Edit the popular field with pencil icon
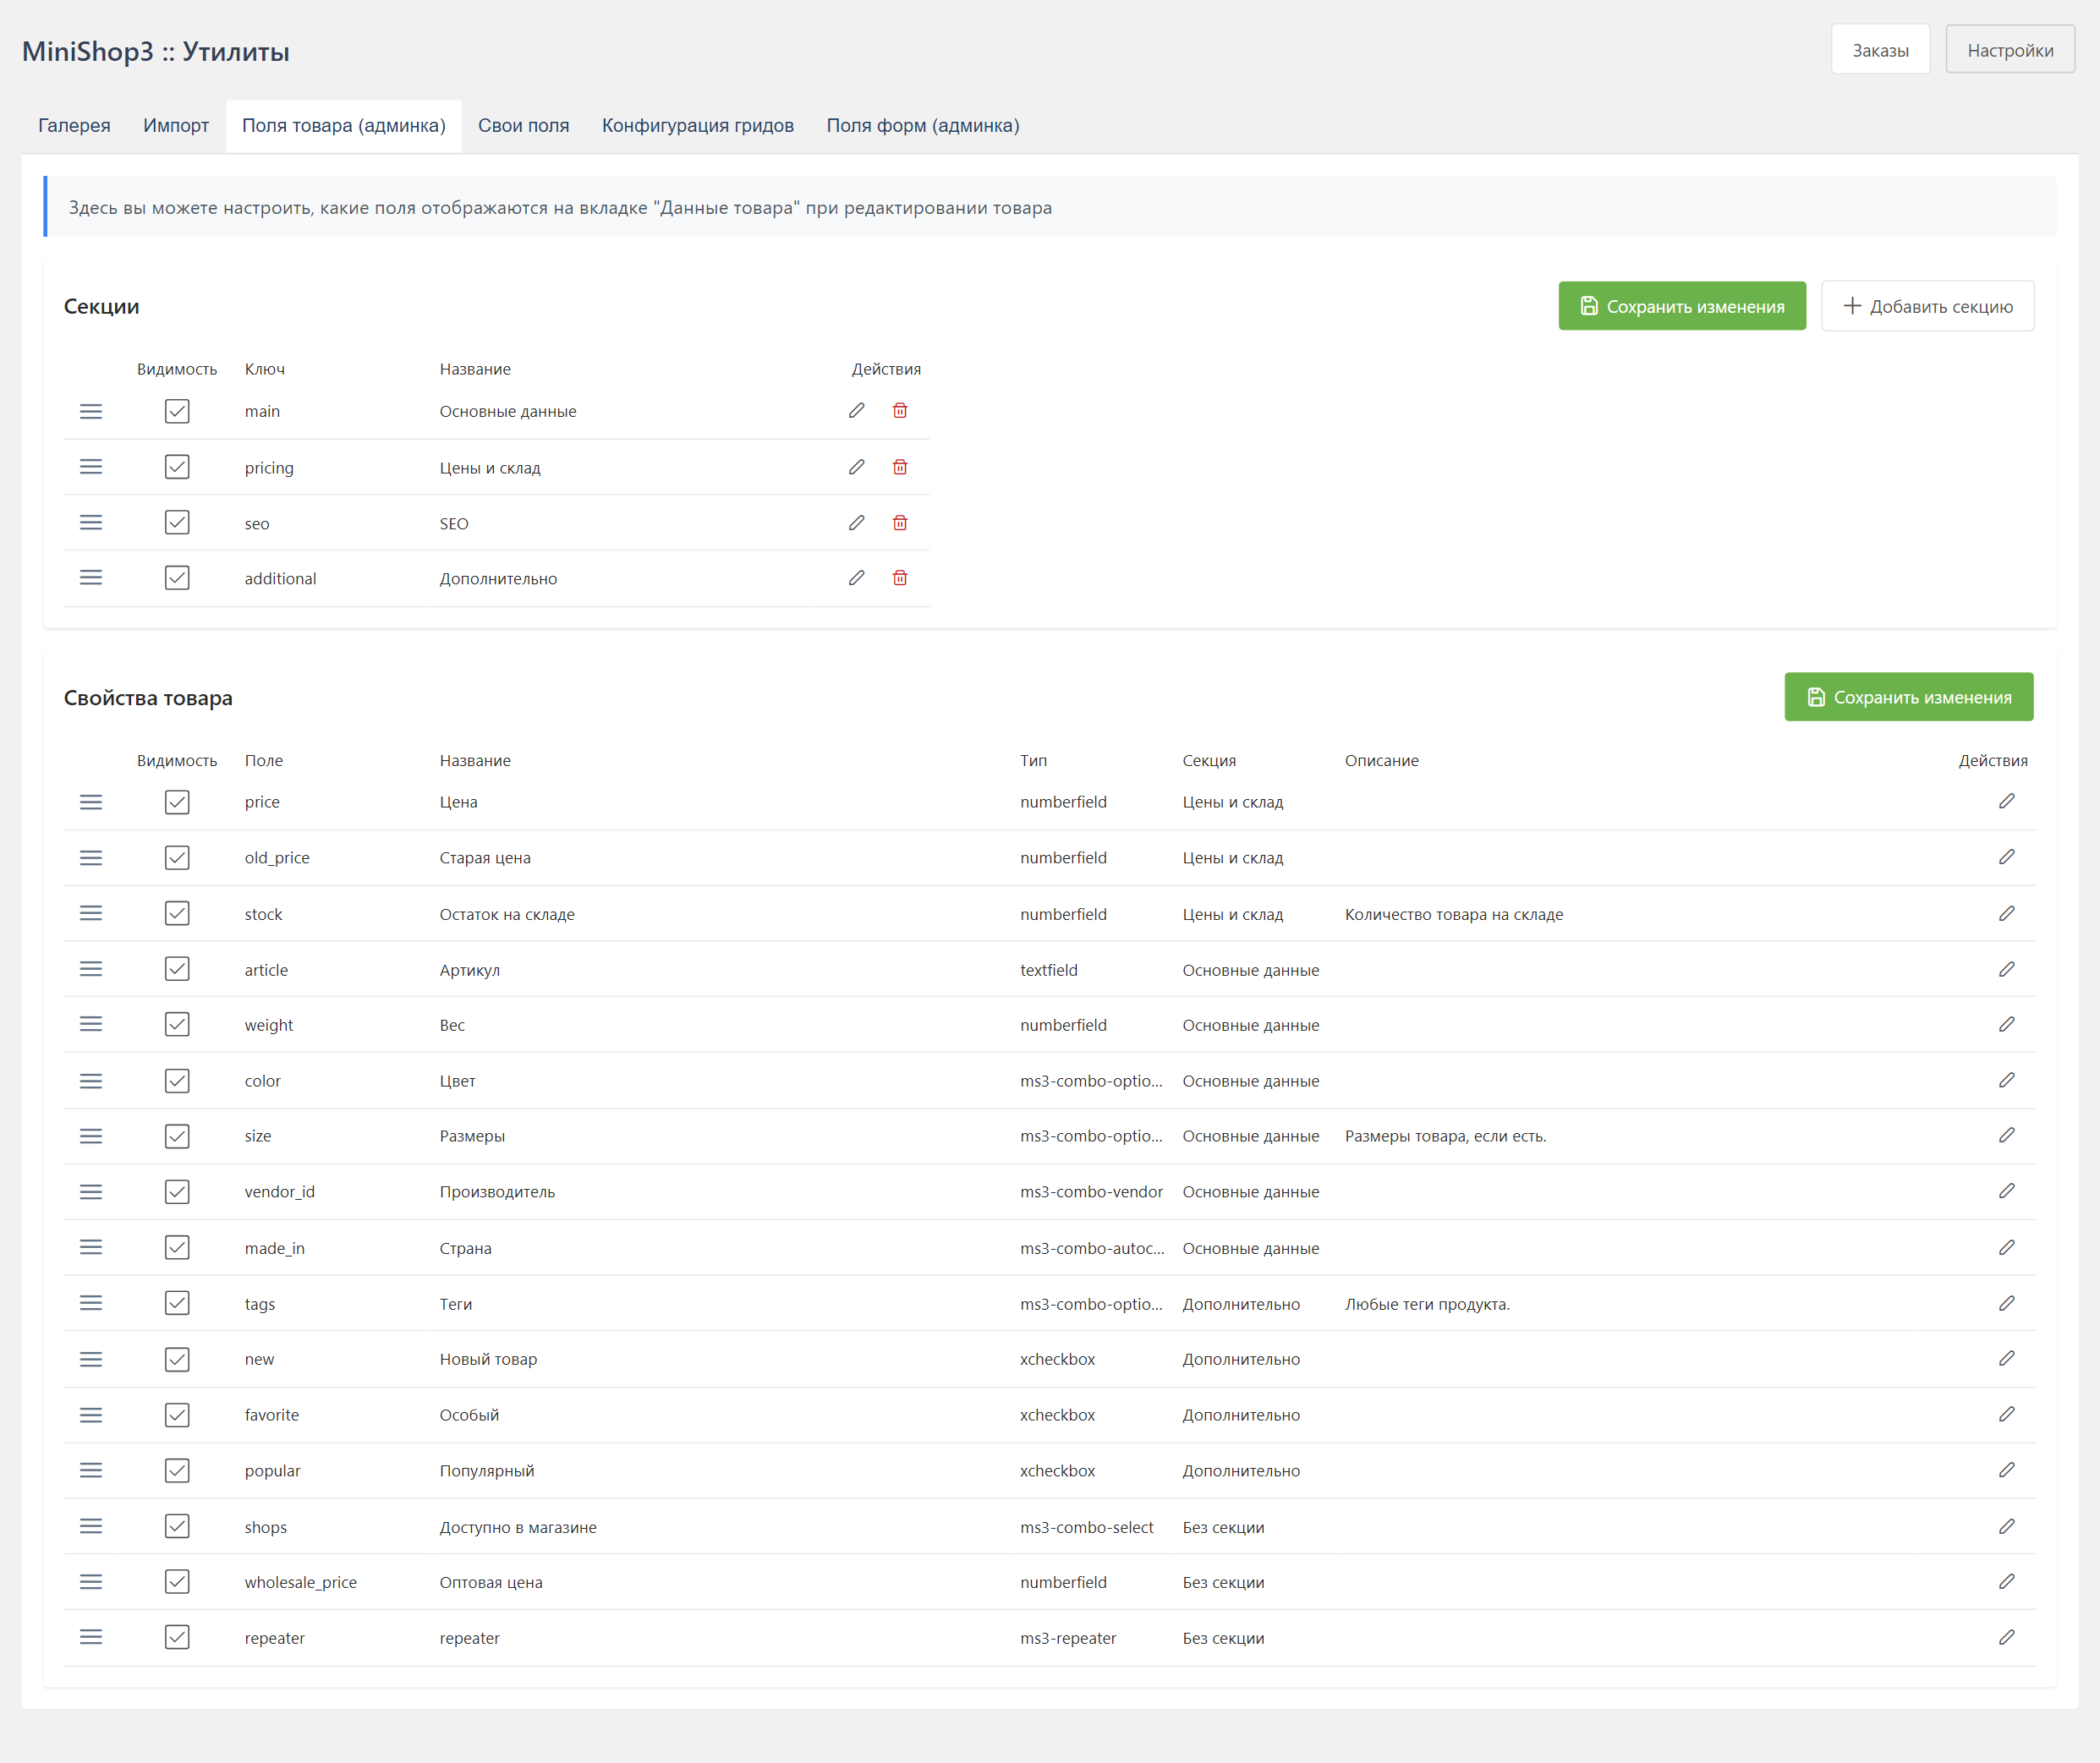This screenshot has width=2100, height=1763. [2006, 1470]
